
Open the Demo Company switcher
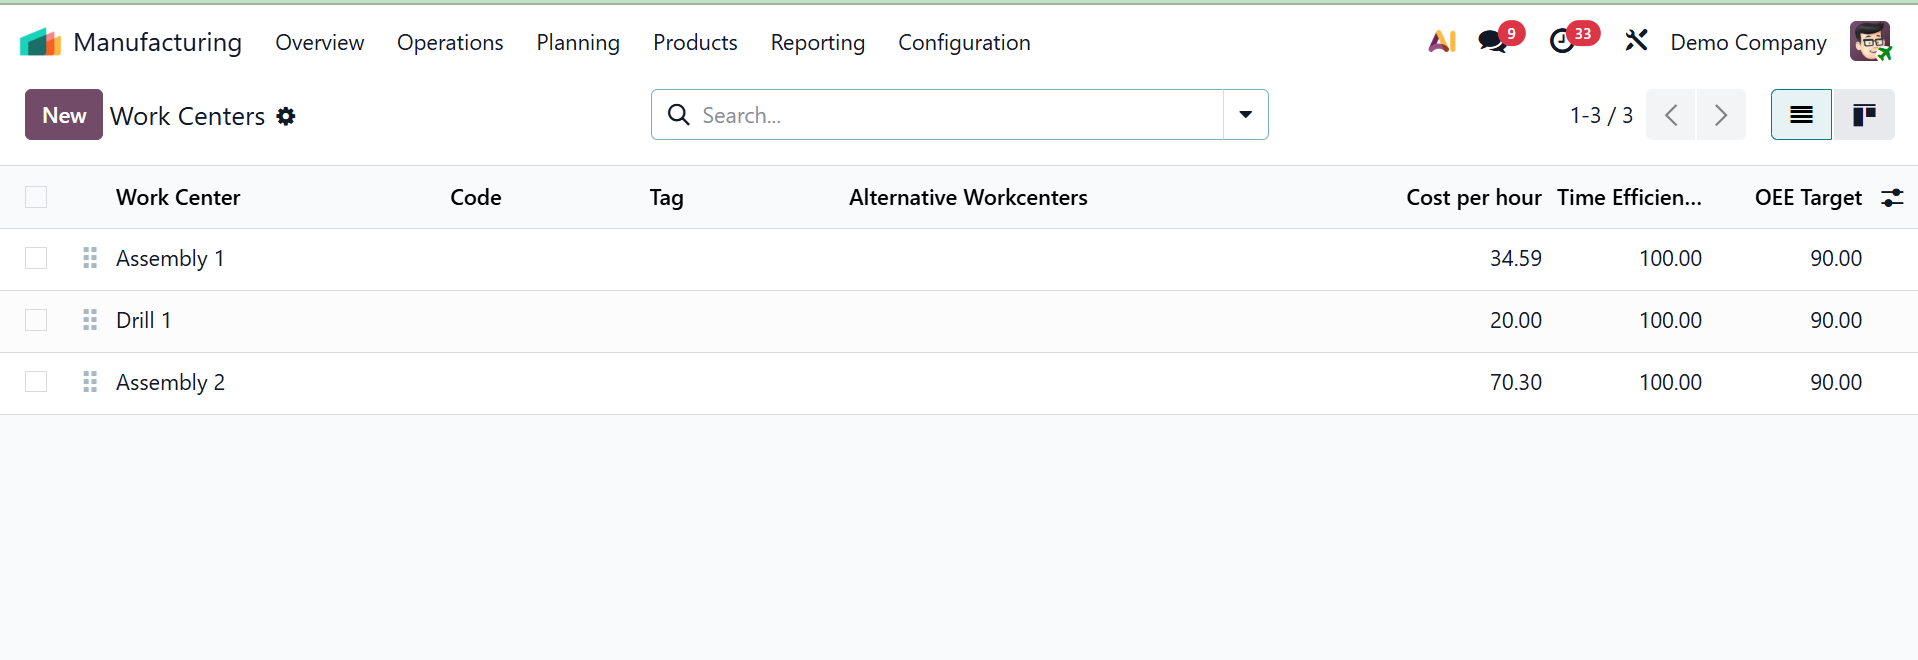1748,42
